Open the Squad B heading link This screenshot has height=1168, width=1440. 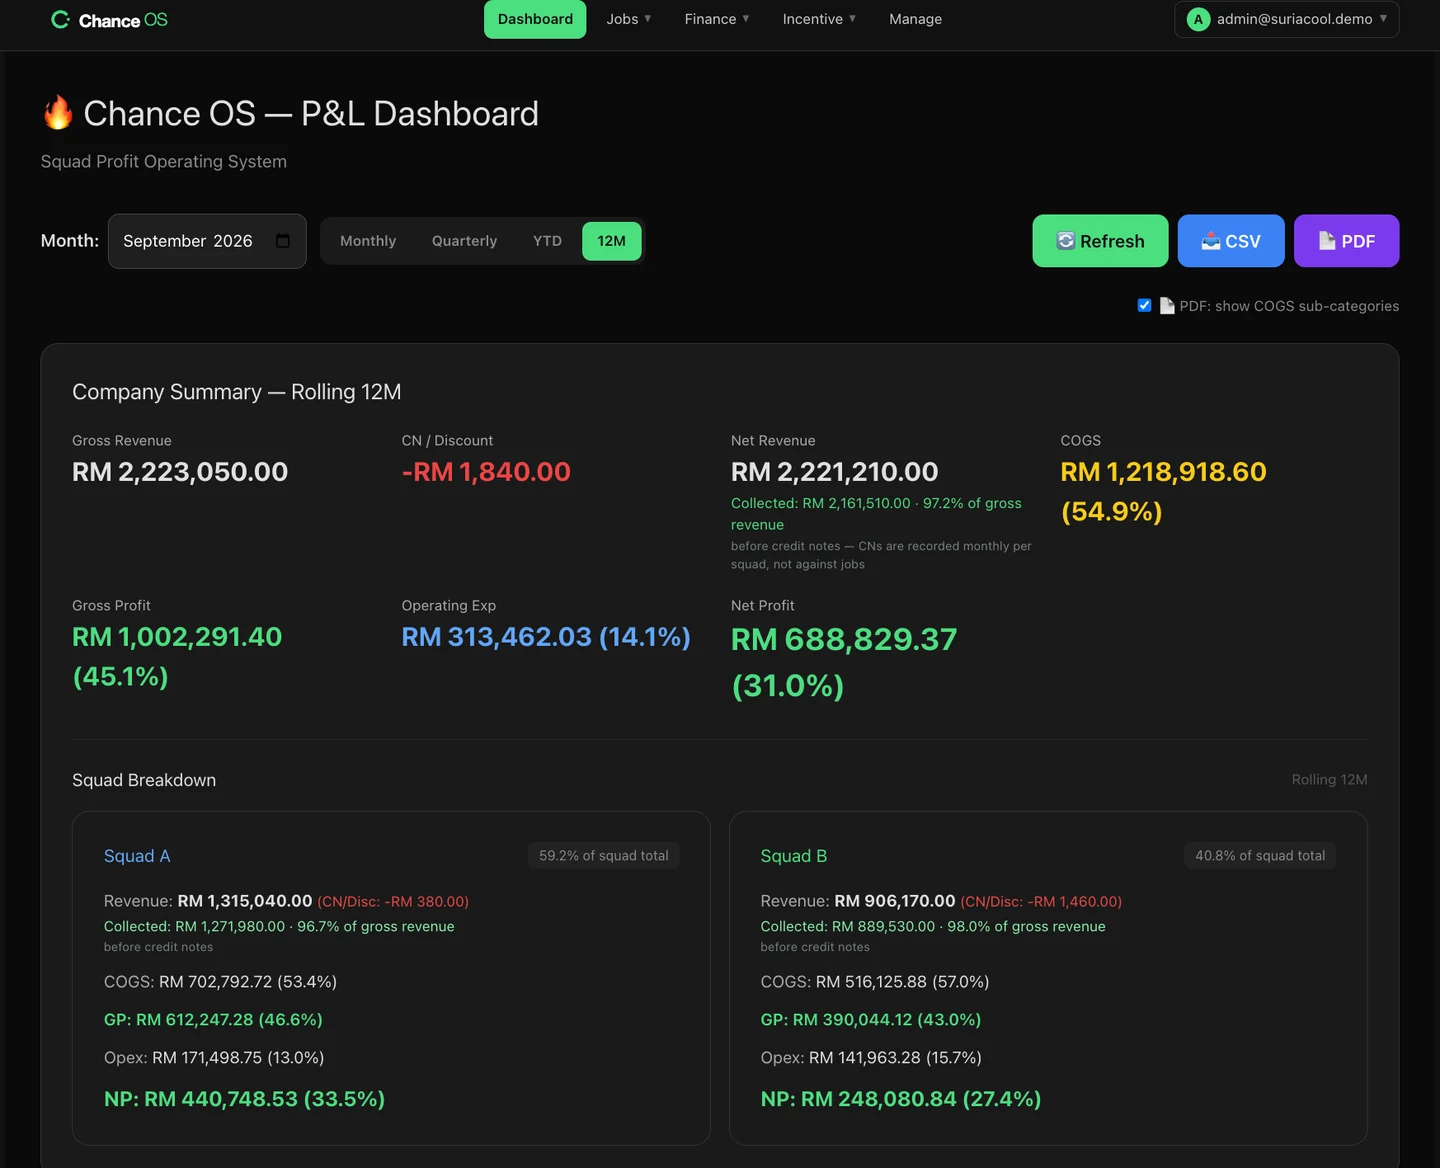(x=794, y=856)
